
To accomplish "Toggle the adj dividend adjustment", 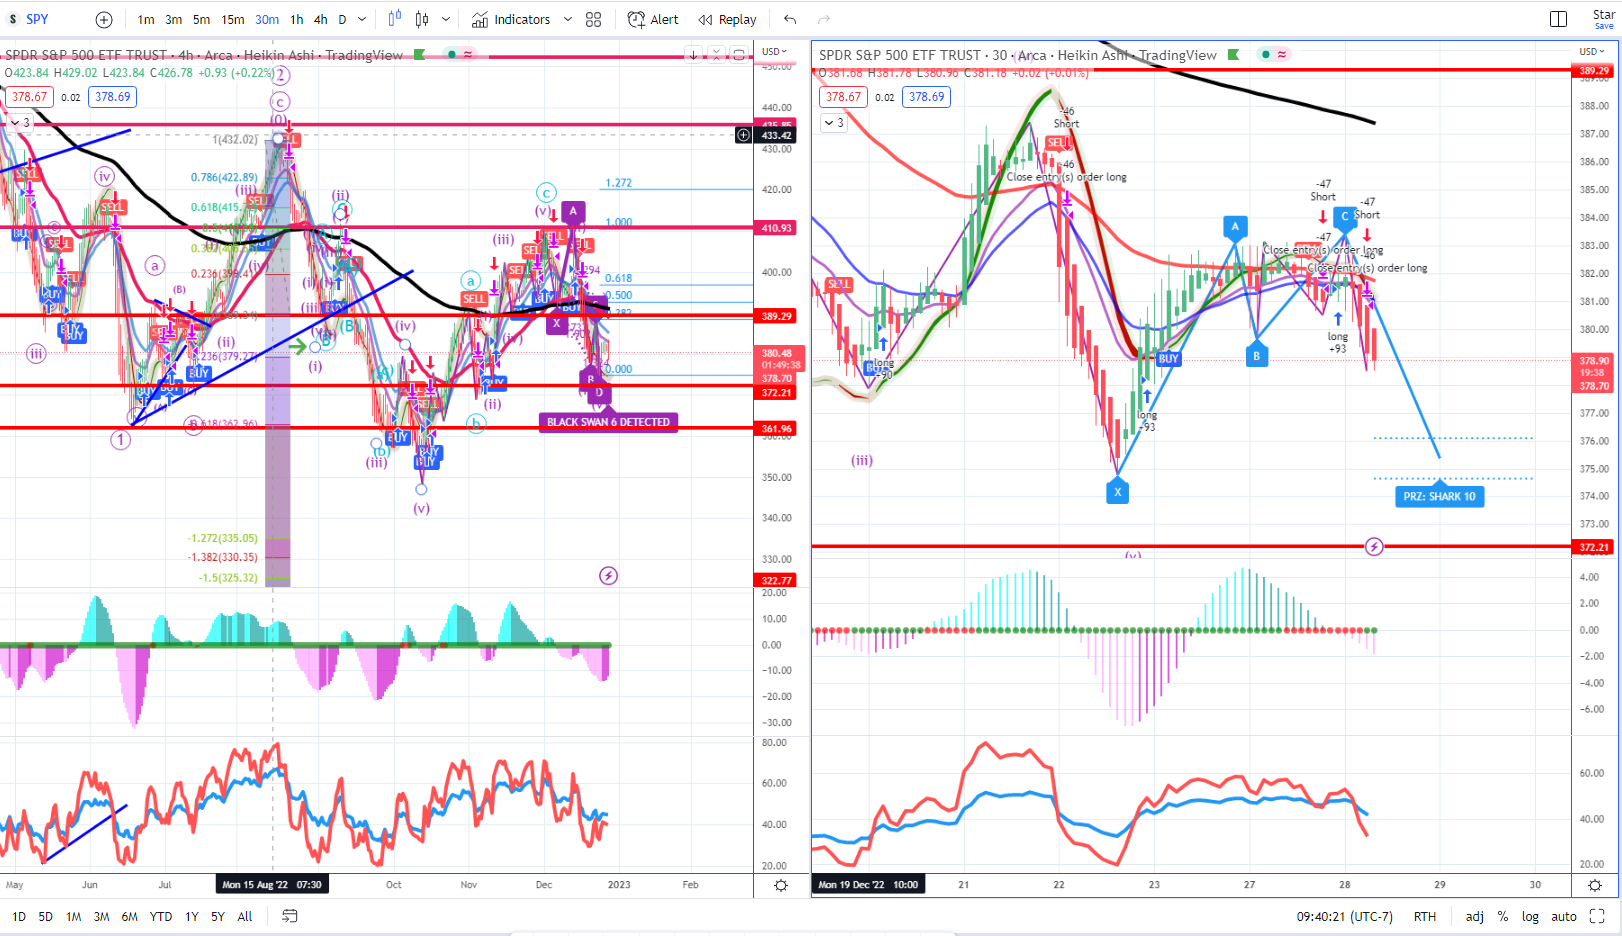I will point(1475,916).
